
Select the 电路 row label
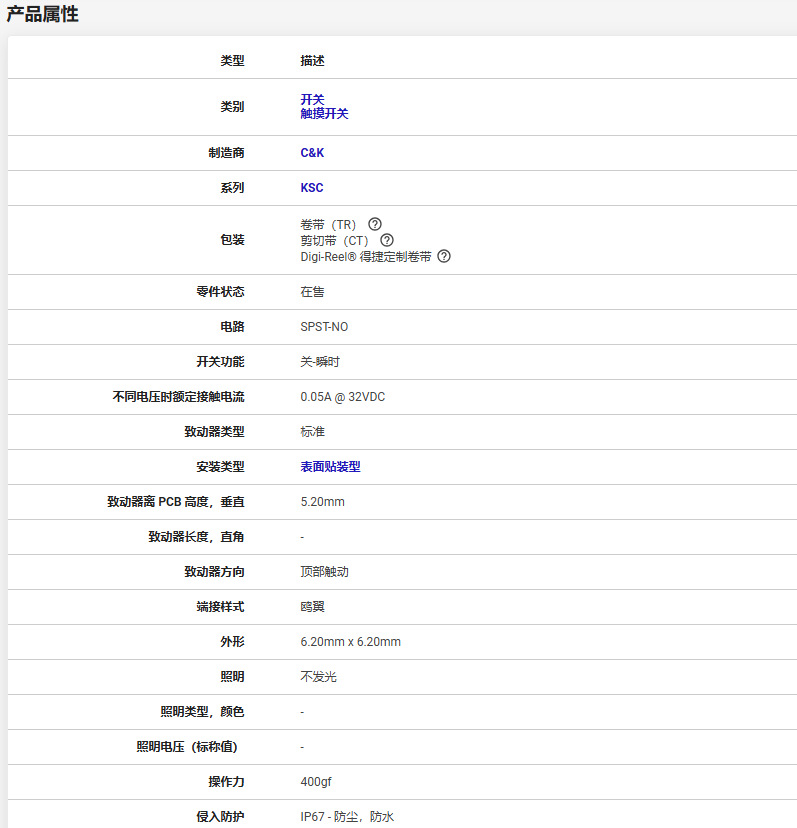[x=232, y=327]
